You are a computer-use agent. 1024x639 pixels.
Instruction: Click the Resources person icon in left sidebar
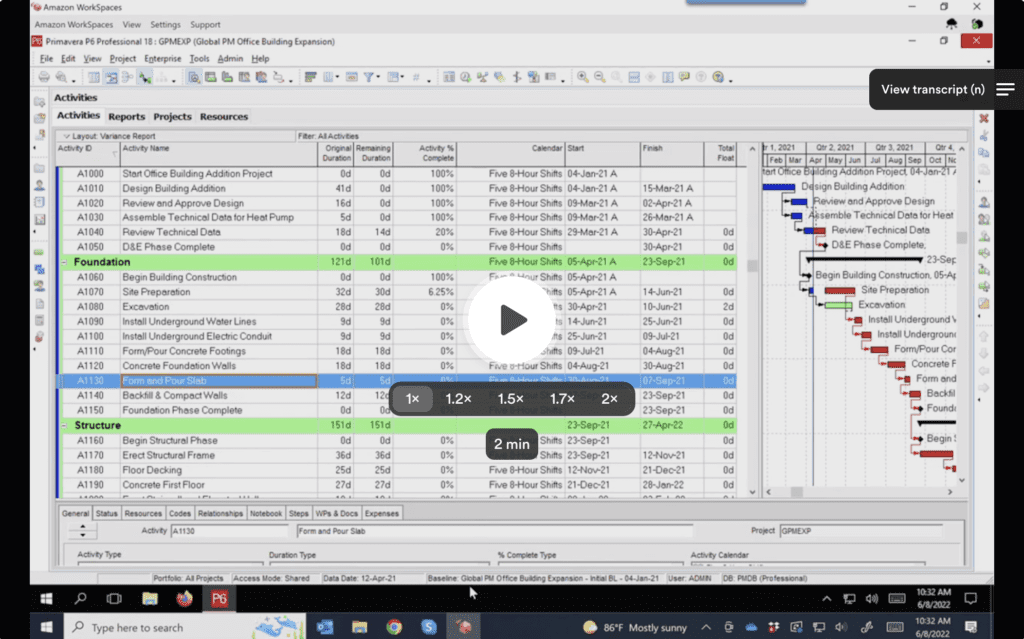(40, 186)
